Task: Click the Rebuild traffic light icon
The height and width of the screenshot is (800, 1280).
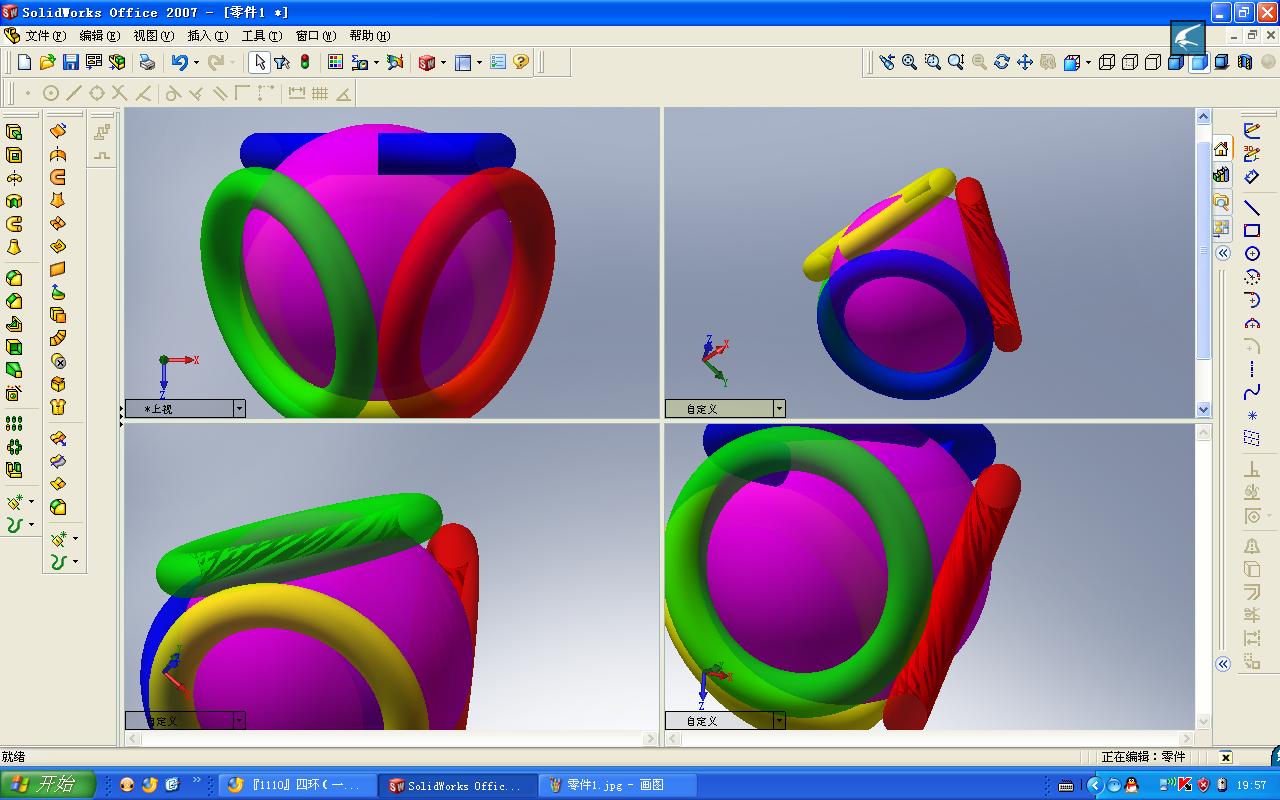Action: coord(304,62)
